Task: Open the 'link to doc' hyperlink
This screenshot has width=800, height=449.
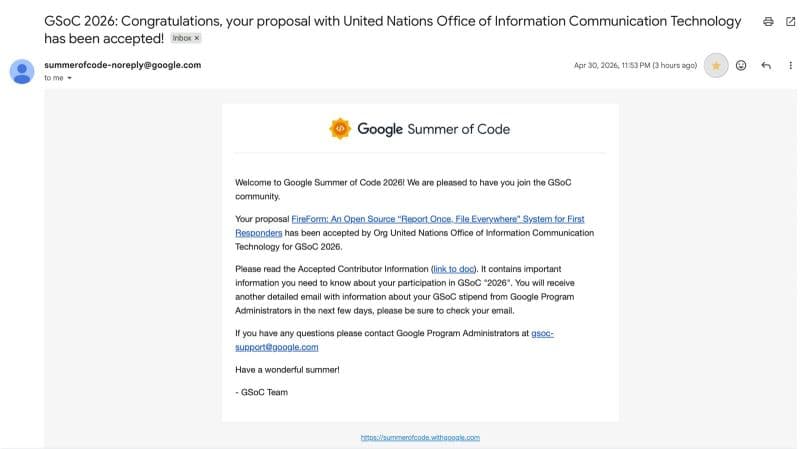Action: point(454,269)
